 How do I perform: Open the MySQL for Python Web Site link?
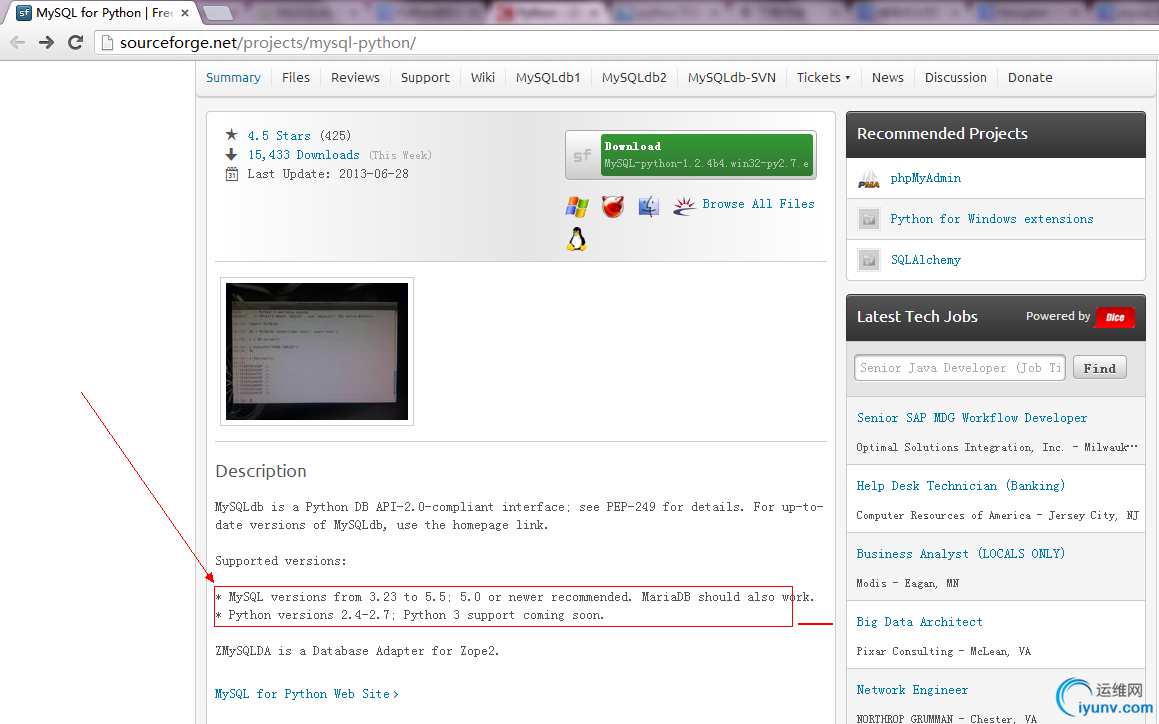coord(307,694)
